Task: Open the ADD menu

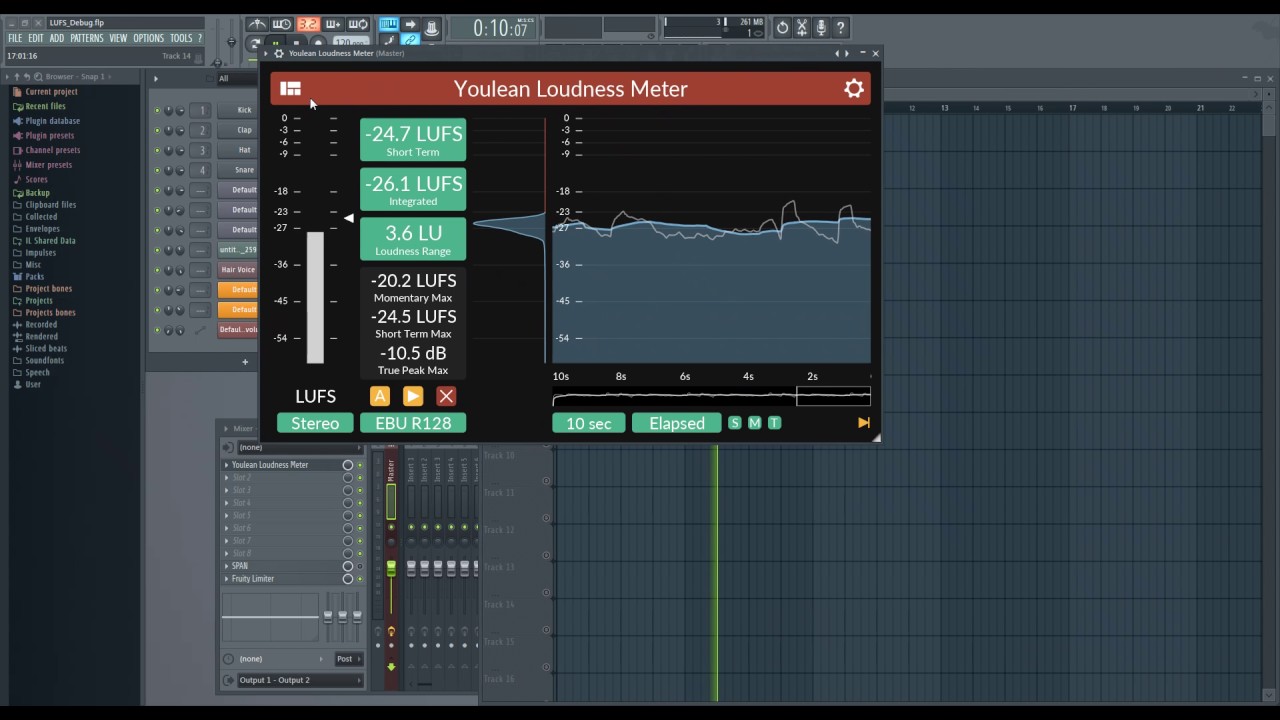Action: point(57,38)
